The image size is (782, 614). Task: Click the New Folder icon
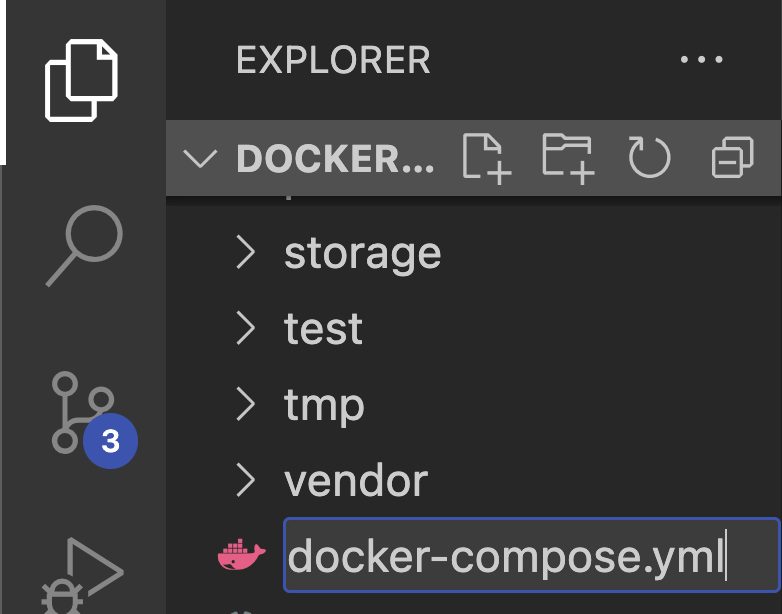(568, 158)
